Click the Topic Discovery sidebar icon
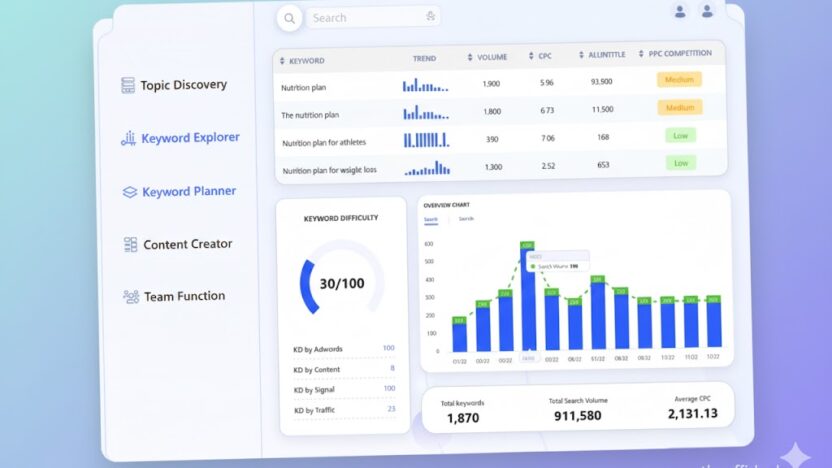The height and width of the screenshot is (468, 832). pos(128,86)
